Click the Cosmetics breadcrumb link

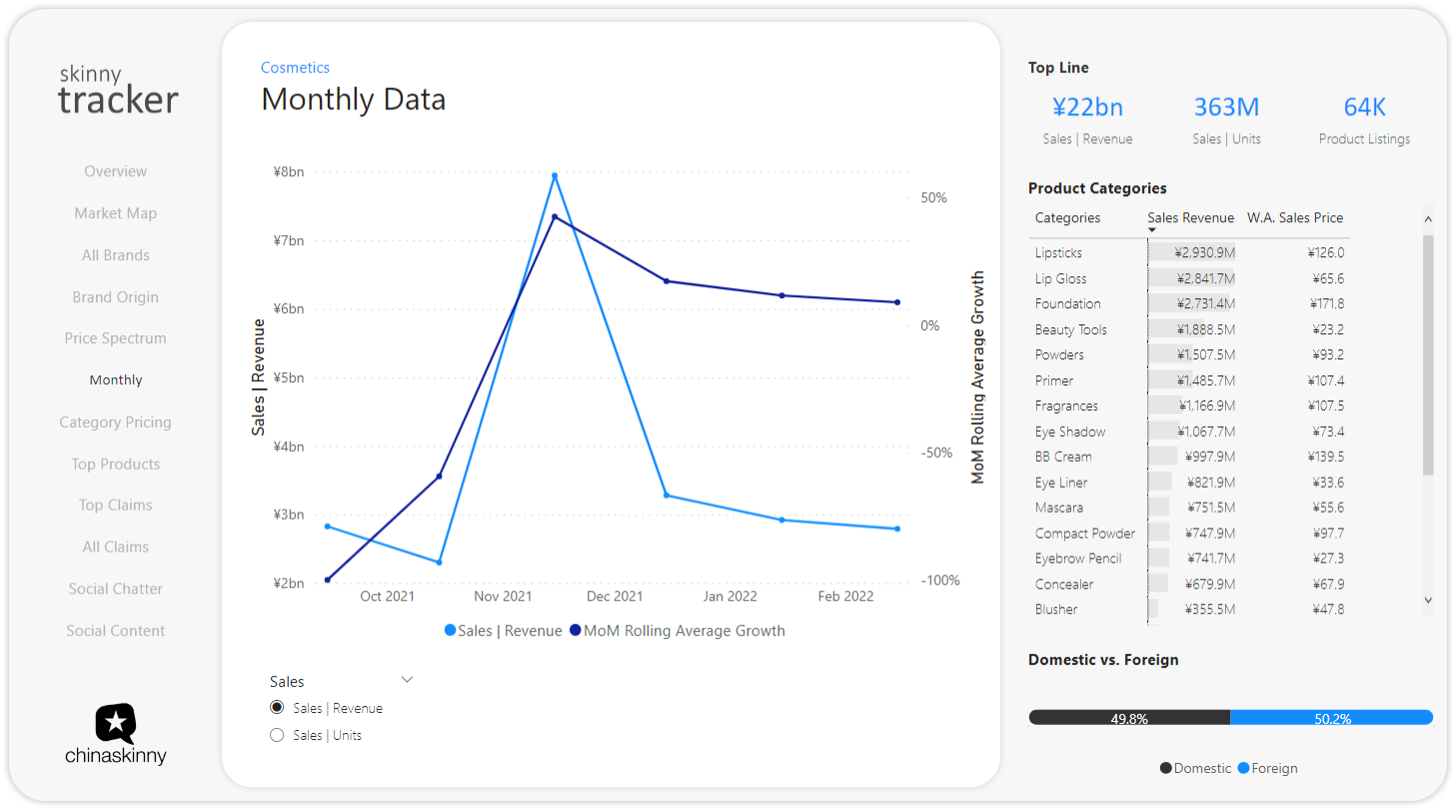[295, 68]
